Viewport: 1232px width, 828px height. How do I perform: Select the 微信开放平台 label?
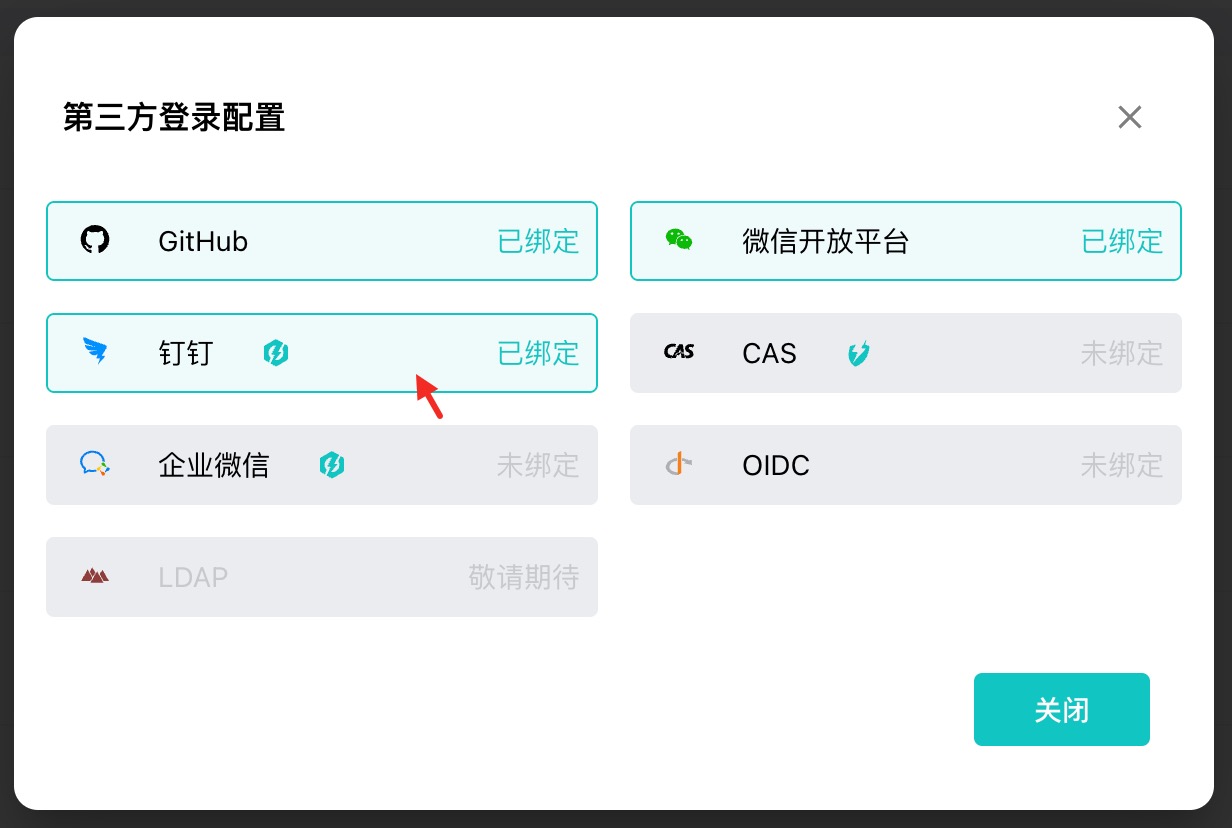825,241
